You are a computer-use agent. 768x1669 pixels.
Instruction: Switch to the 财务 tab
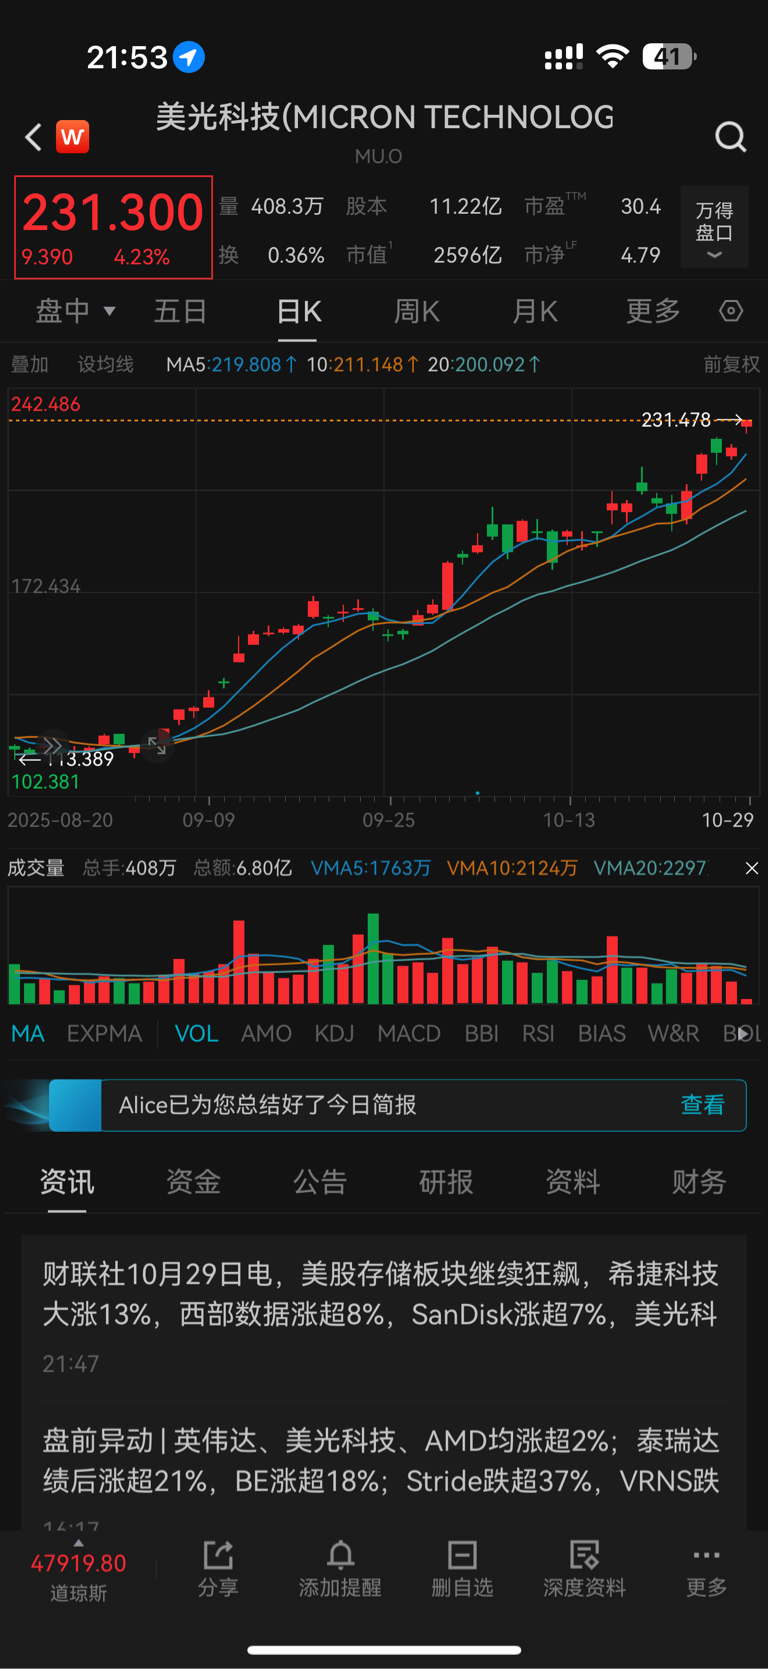point(699,1182)
